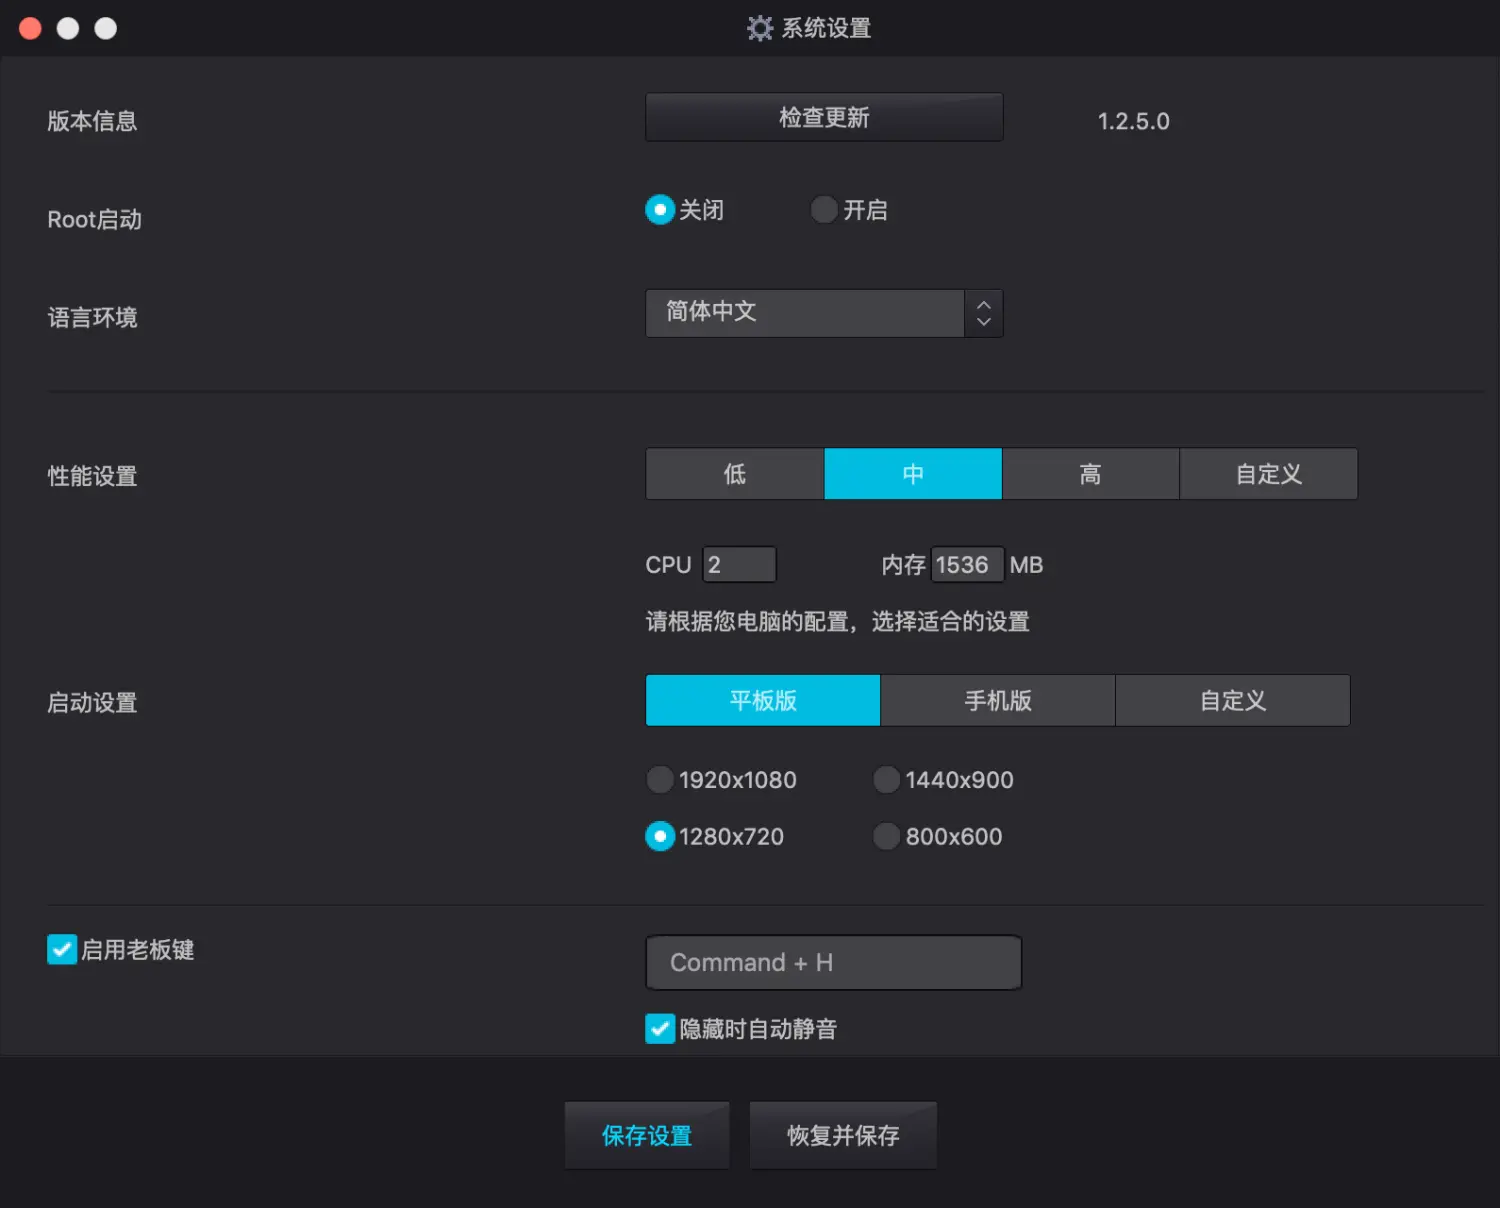Viewport: 1500px width, 1208px height.
Task: Click the 性能设置 label
Action: coord(92,476)
